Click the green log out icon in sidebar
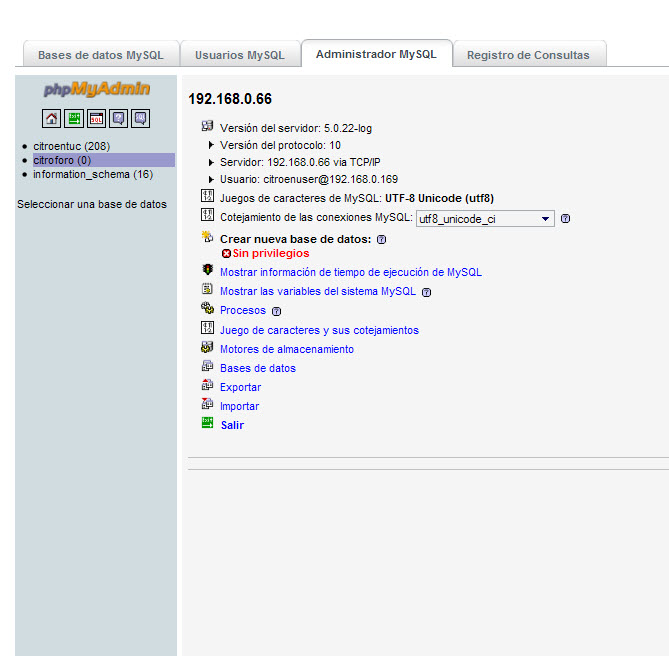Image resolution: width=669 pixels, height=656 pixels. point(74,119)
